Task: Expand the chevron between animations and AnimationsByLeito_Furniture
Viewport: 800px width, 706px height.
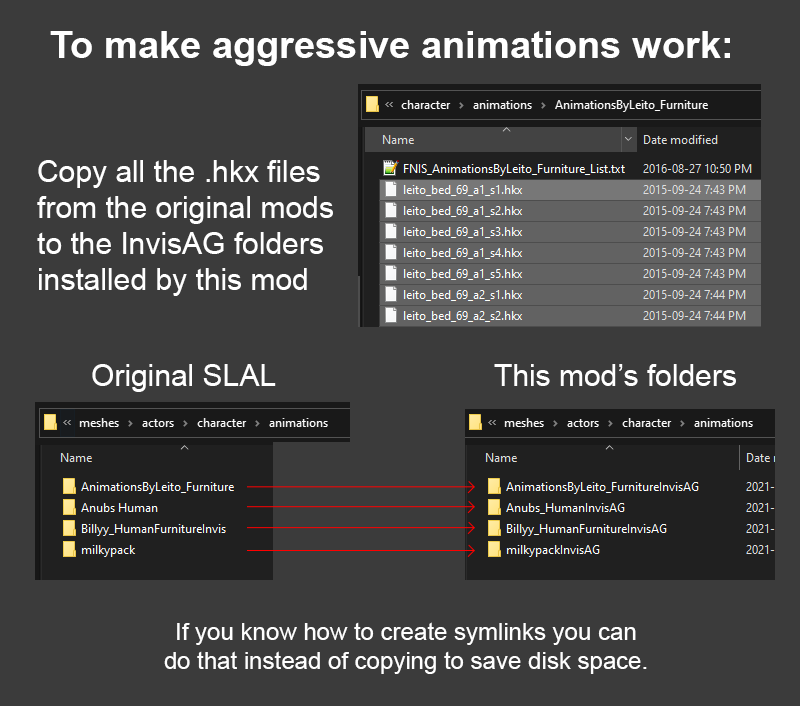Action: pos(543,105)
